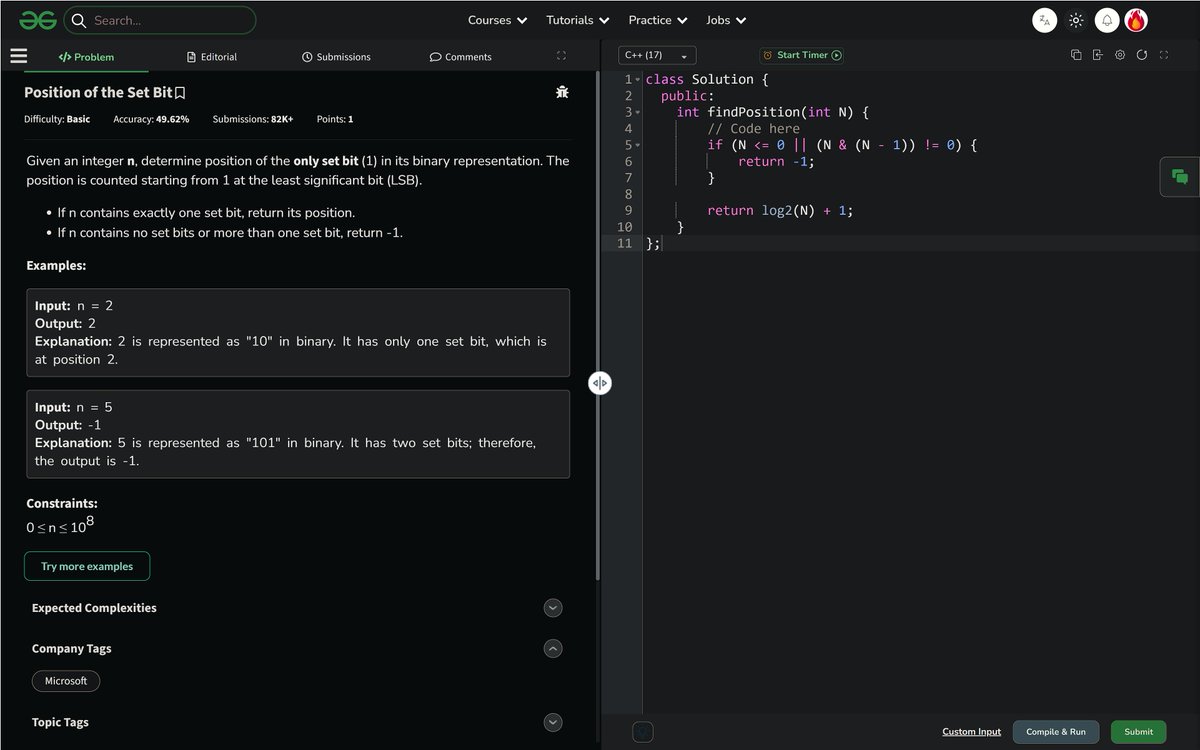Click the 'Constraints:' heading
The height and width of the screenshot is (750, 1200).
click(62, 504)
